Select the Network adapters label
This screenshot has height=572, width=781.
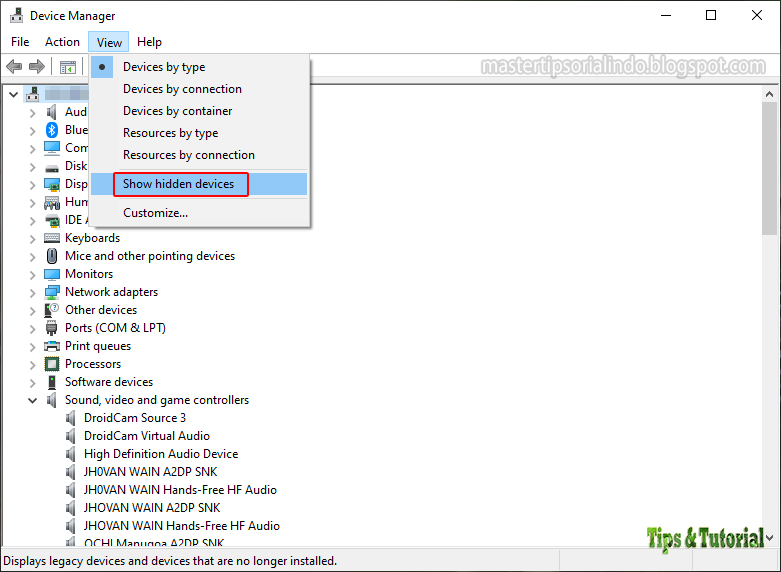112,292
